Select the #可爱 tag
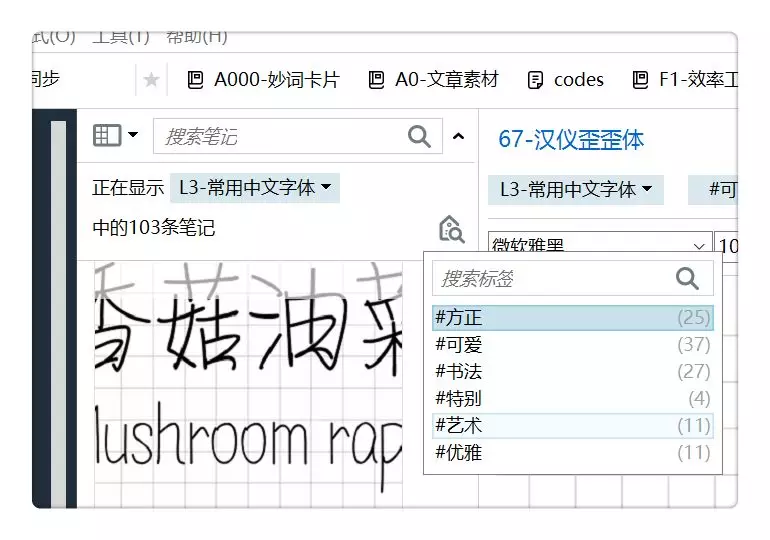 click(573, 345)
